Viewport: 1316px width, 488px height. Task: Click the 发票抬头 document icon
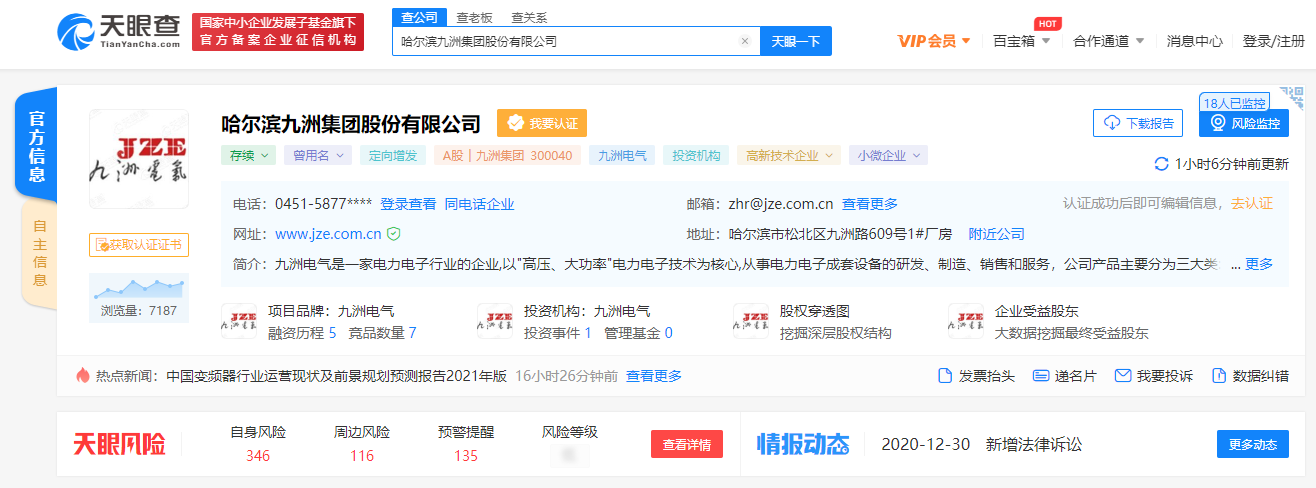pos(945,376)
